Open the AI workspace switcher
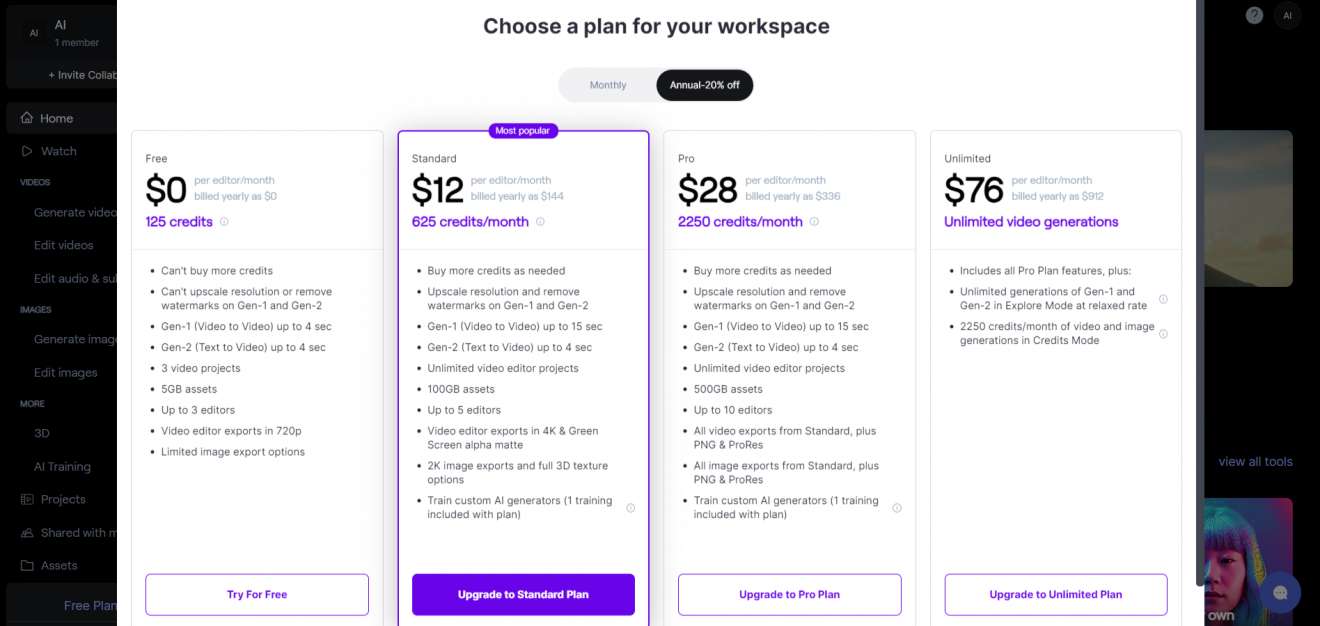1320x626 pixels. tap(60, 32)
